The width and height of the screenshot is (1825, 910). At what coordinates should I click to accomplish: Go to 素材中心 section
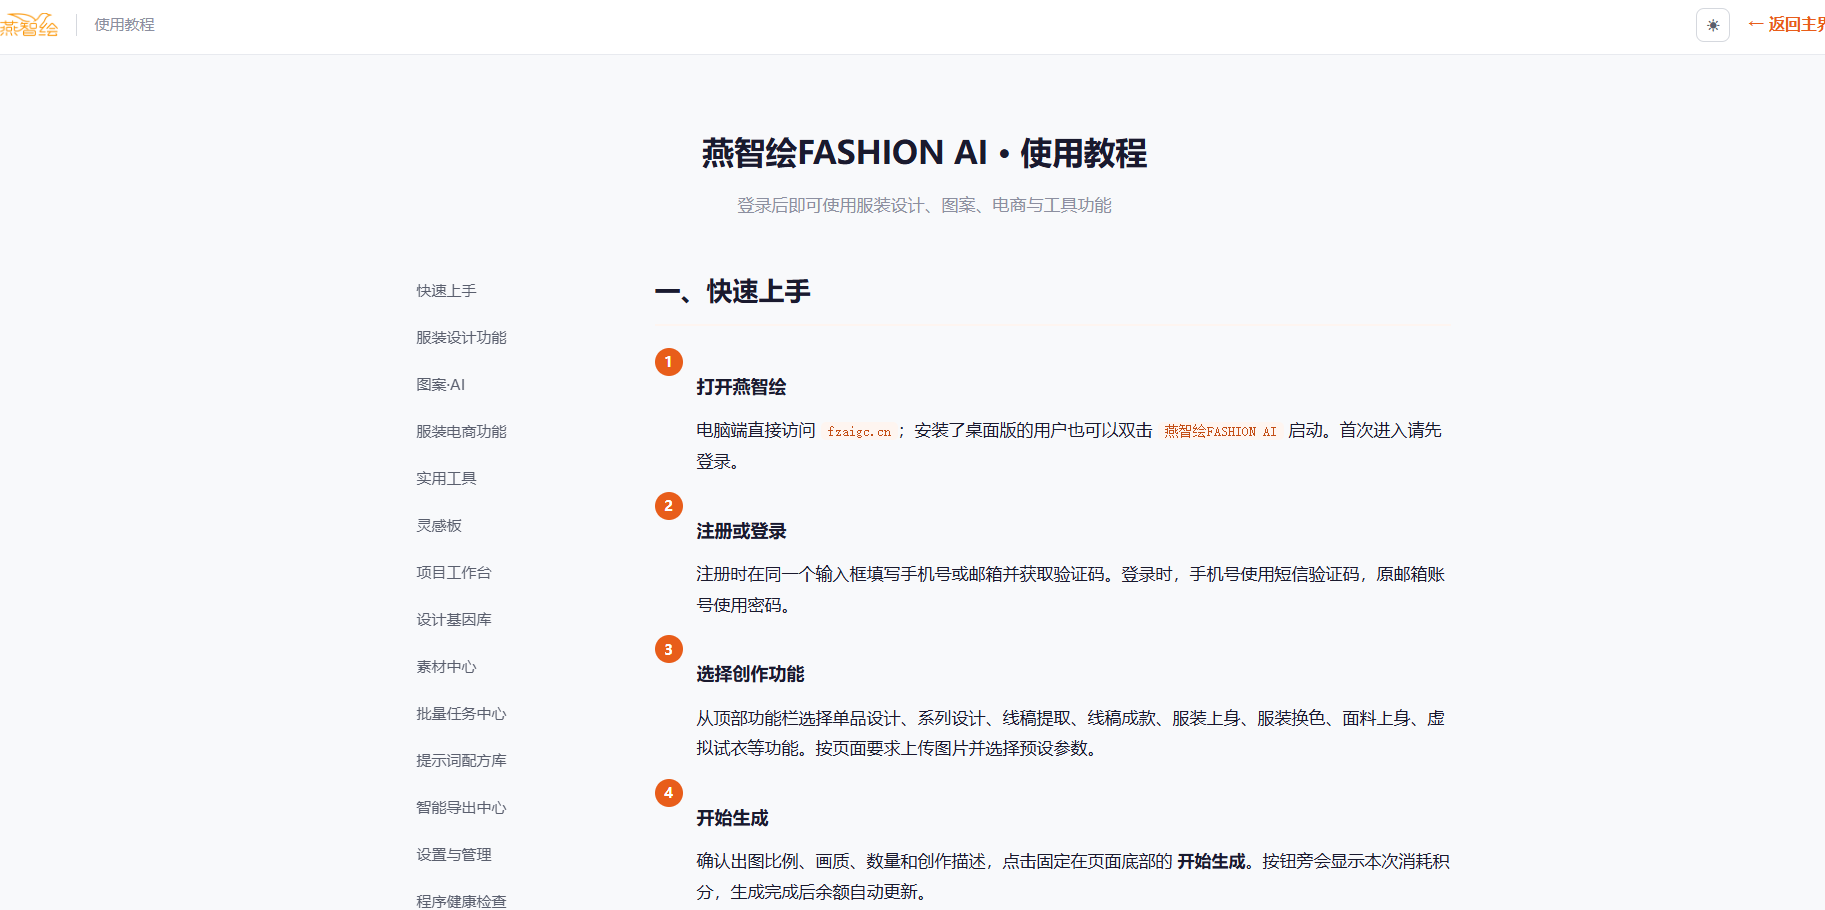[446, 667]
